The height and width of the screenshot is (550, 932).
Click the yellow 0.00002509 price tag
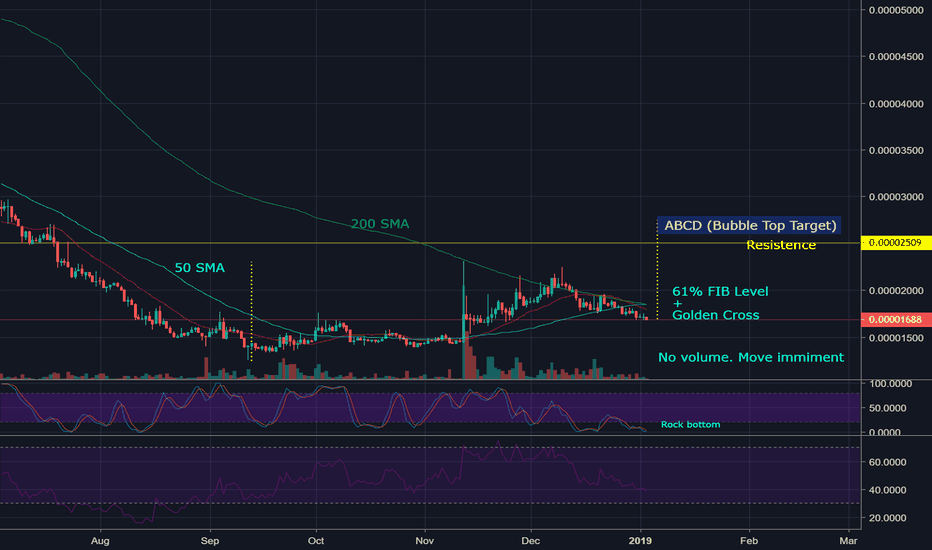[x=896, y=243]
